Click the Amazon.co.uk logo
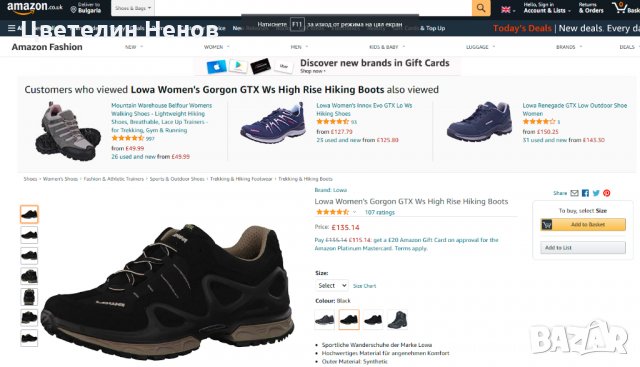The width and height of the screenshot is (640, 367). (35, 7)
